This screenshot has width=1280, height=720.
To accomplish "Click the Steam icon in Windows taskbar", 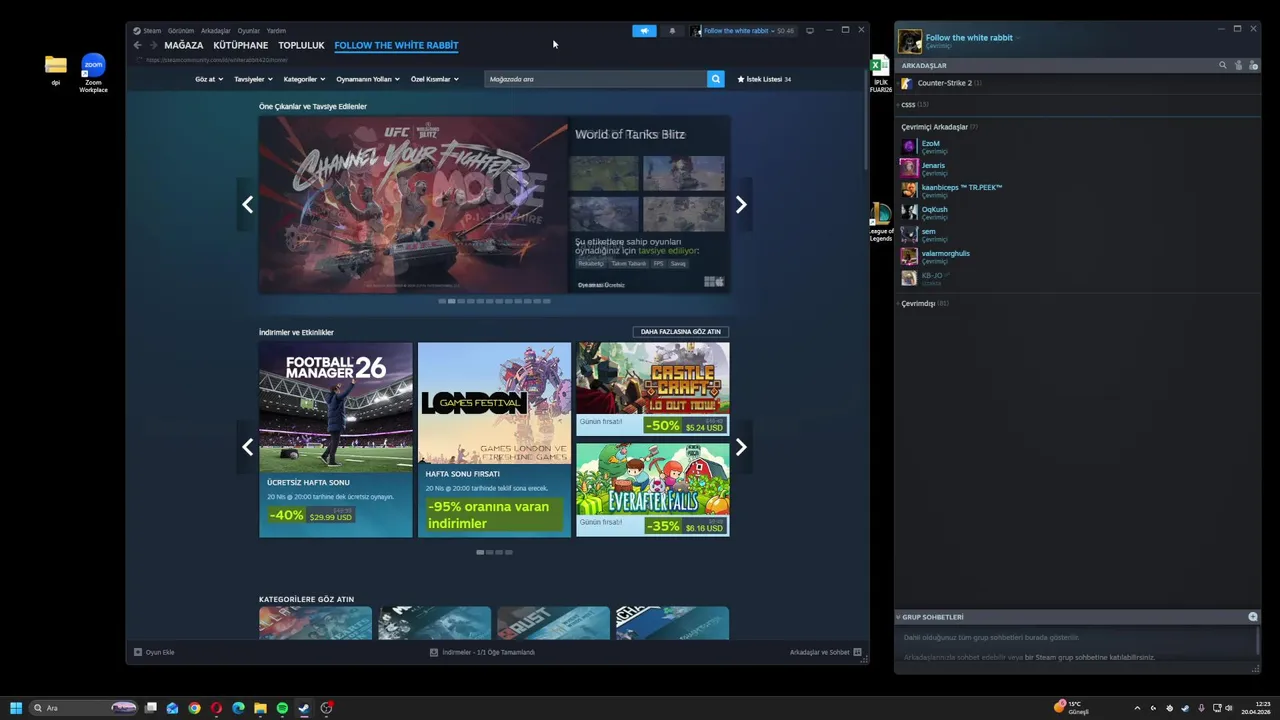I will pyautogui.click(x=304, y=708).
